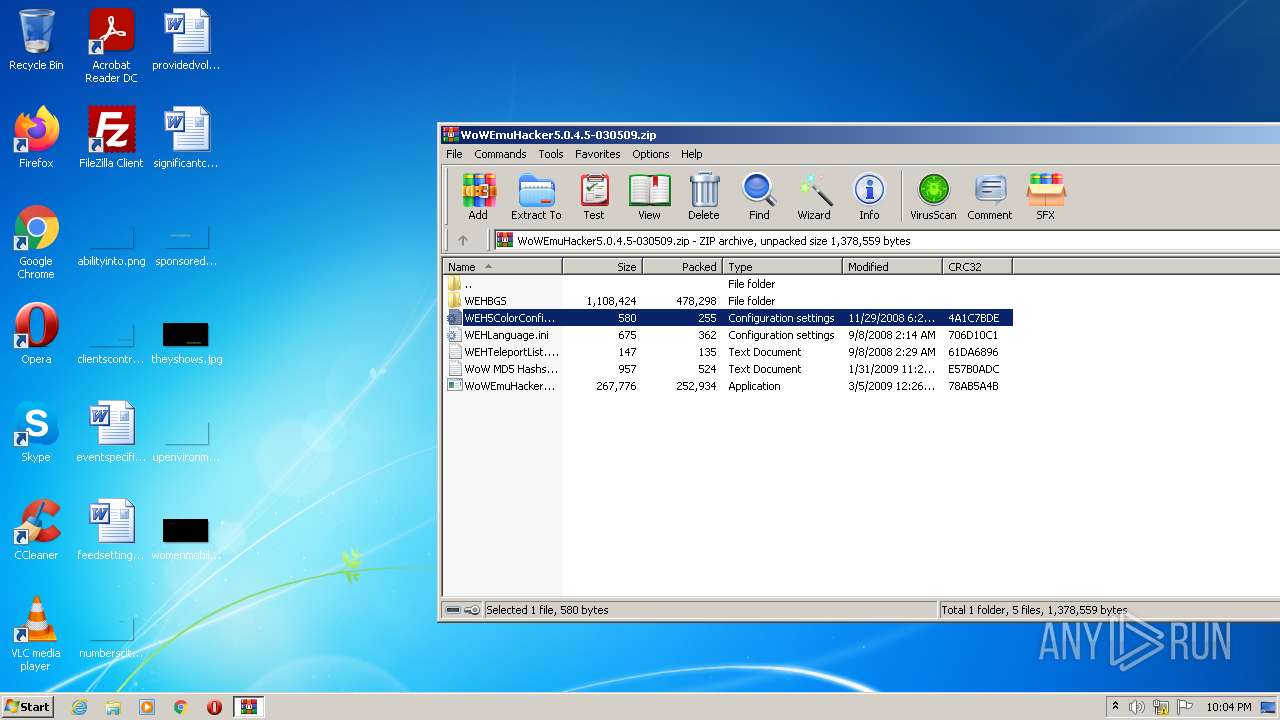
Task: Open the CCleaner desktop shortcut
Action: click(36, 530)
